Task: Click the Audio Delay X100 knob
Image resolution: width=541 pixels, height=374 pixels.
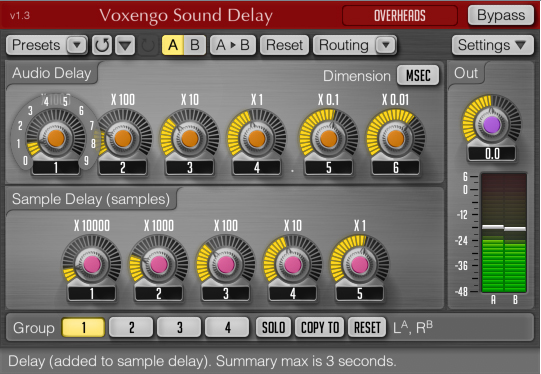Action: [123, 138]
